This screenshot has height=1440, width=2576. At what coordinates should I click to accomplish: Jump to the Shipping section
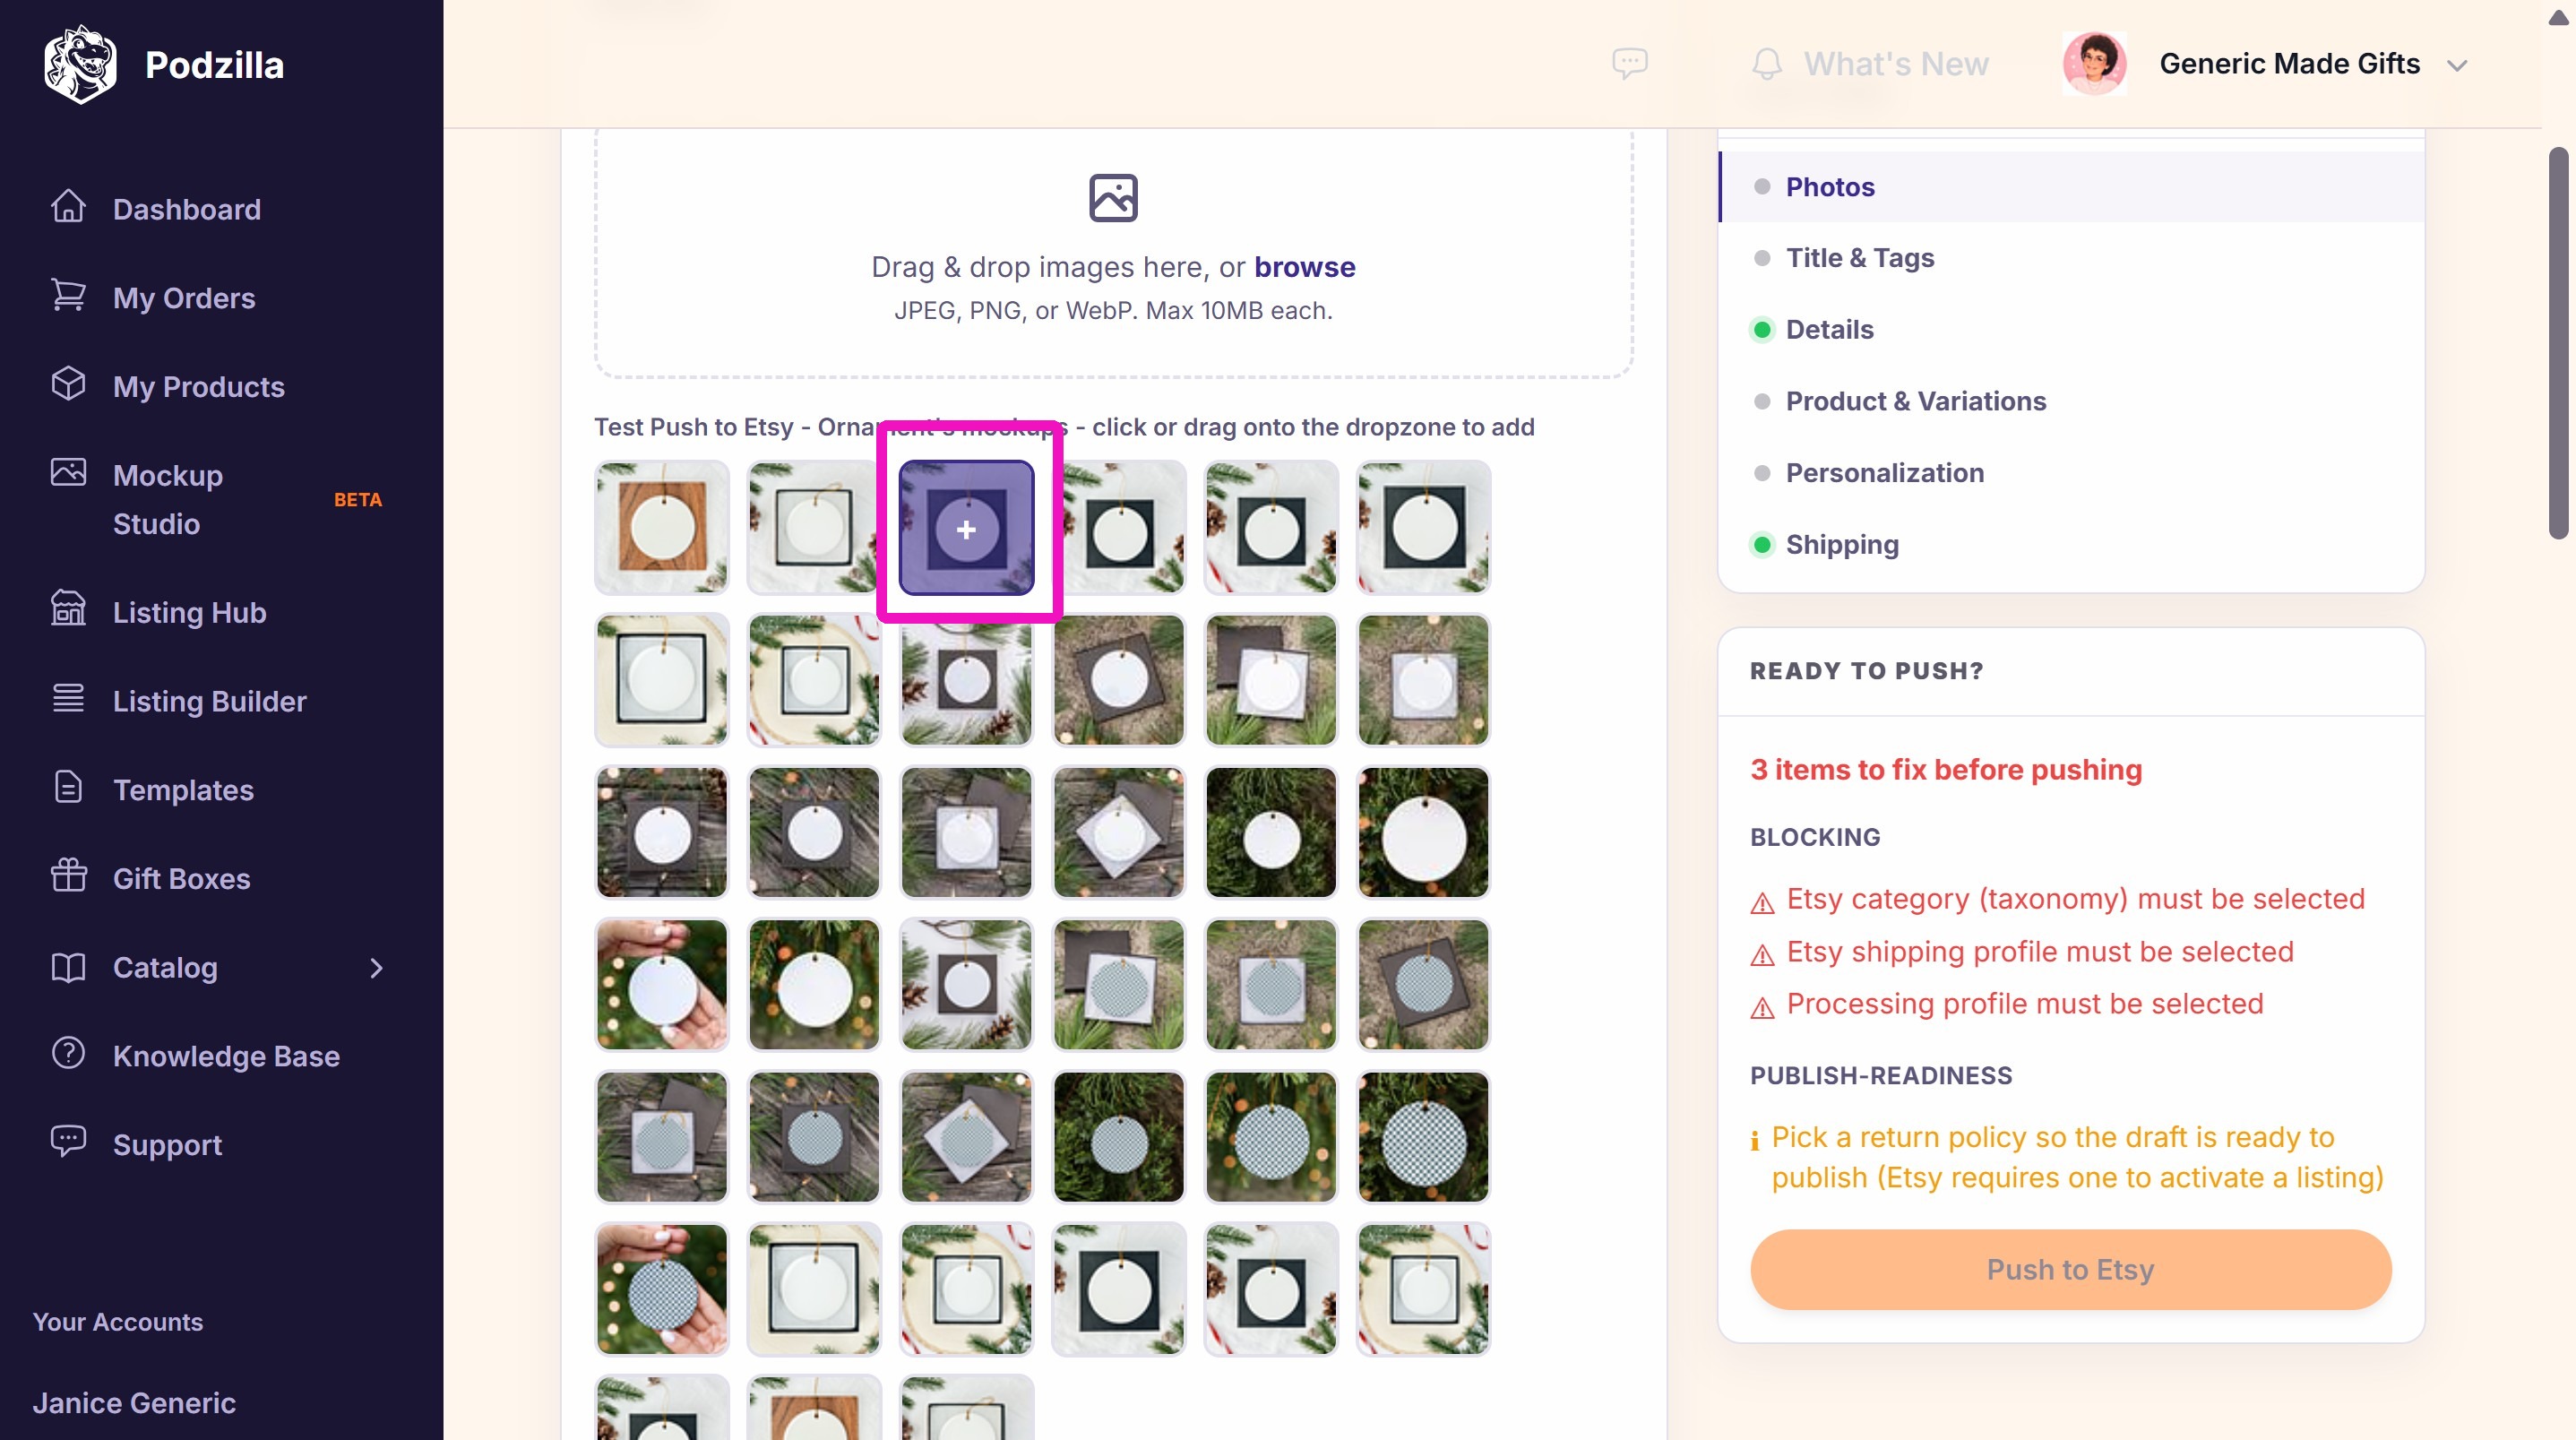click(2071, 545)
